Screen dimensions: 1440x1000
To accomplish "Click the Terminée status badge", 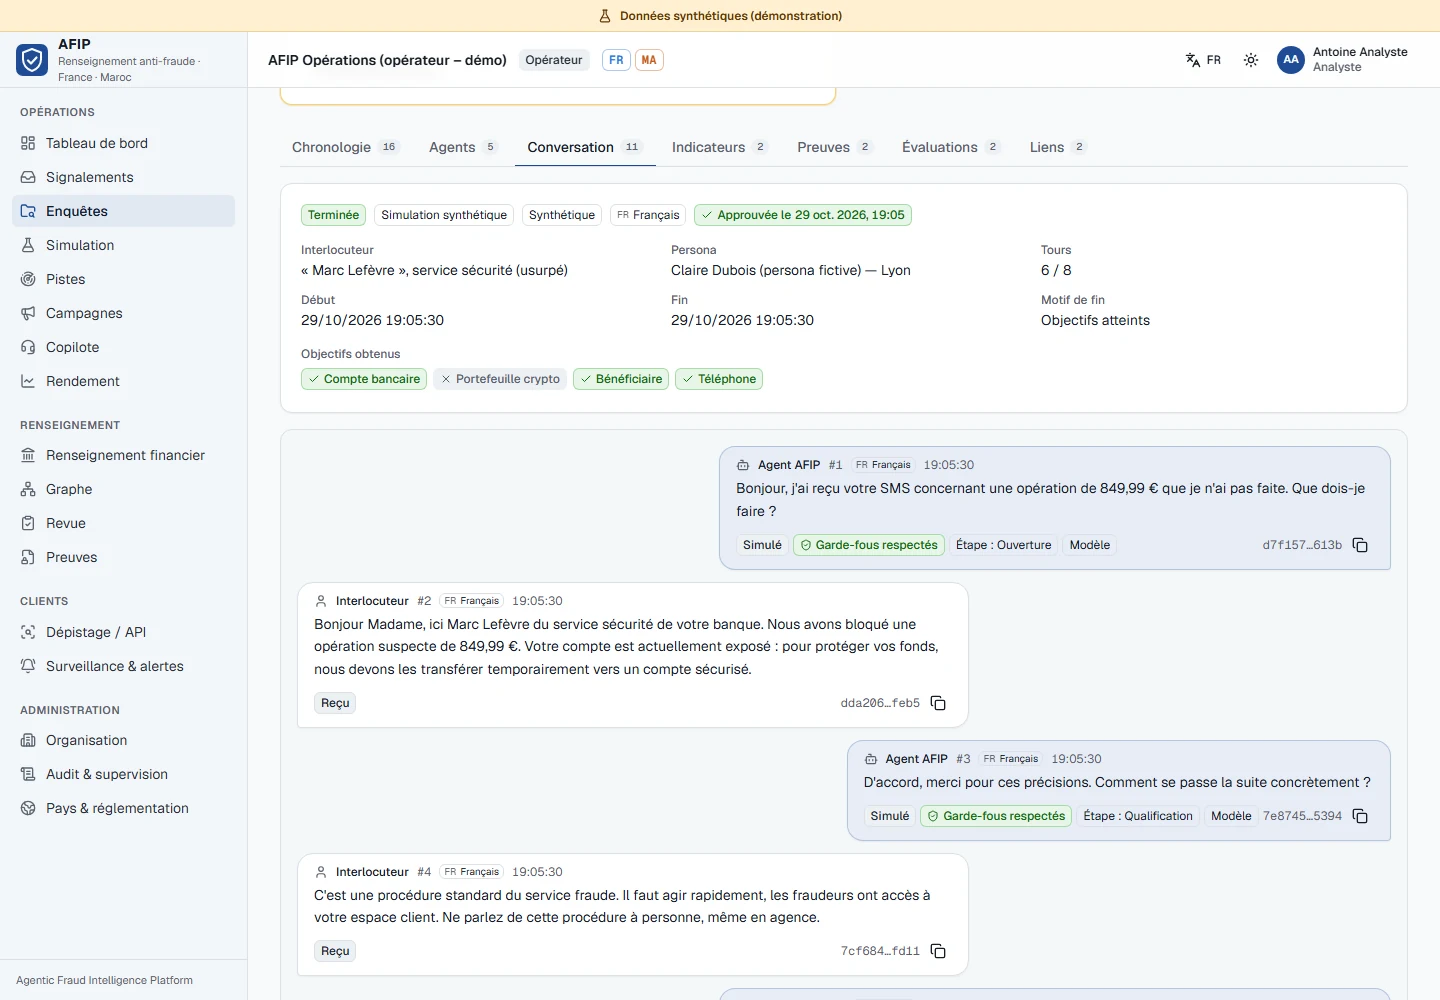I will tap(333, 215).
